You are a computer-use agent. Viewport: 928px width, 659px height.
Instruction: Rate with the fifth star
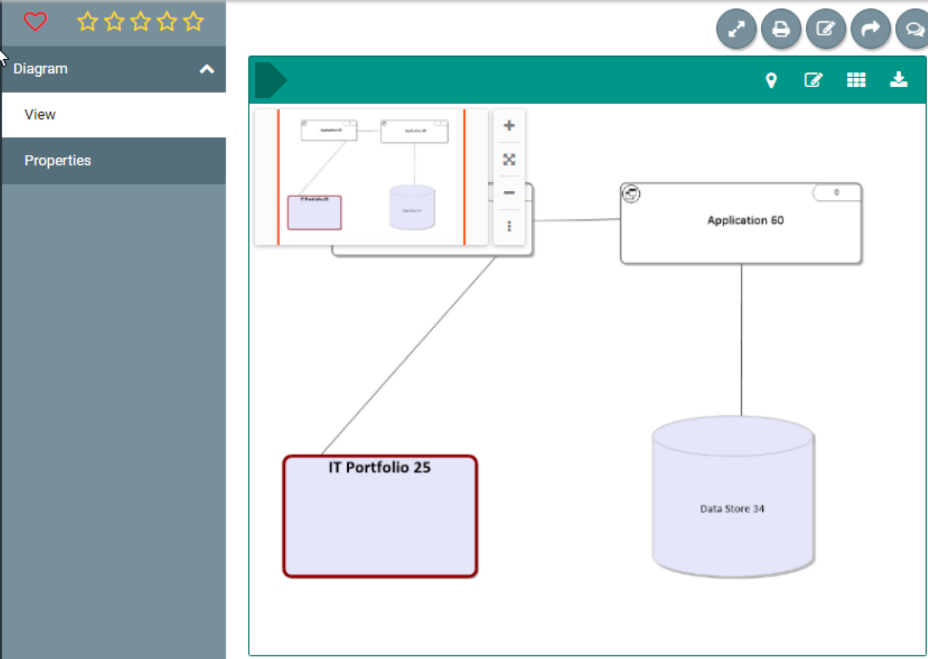(x=194, y=21)
